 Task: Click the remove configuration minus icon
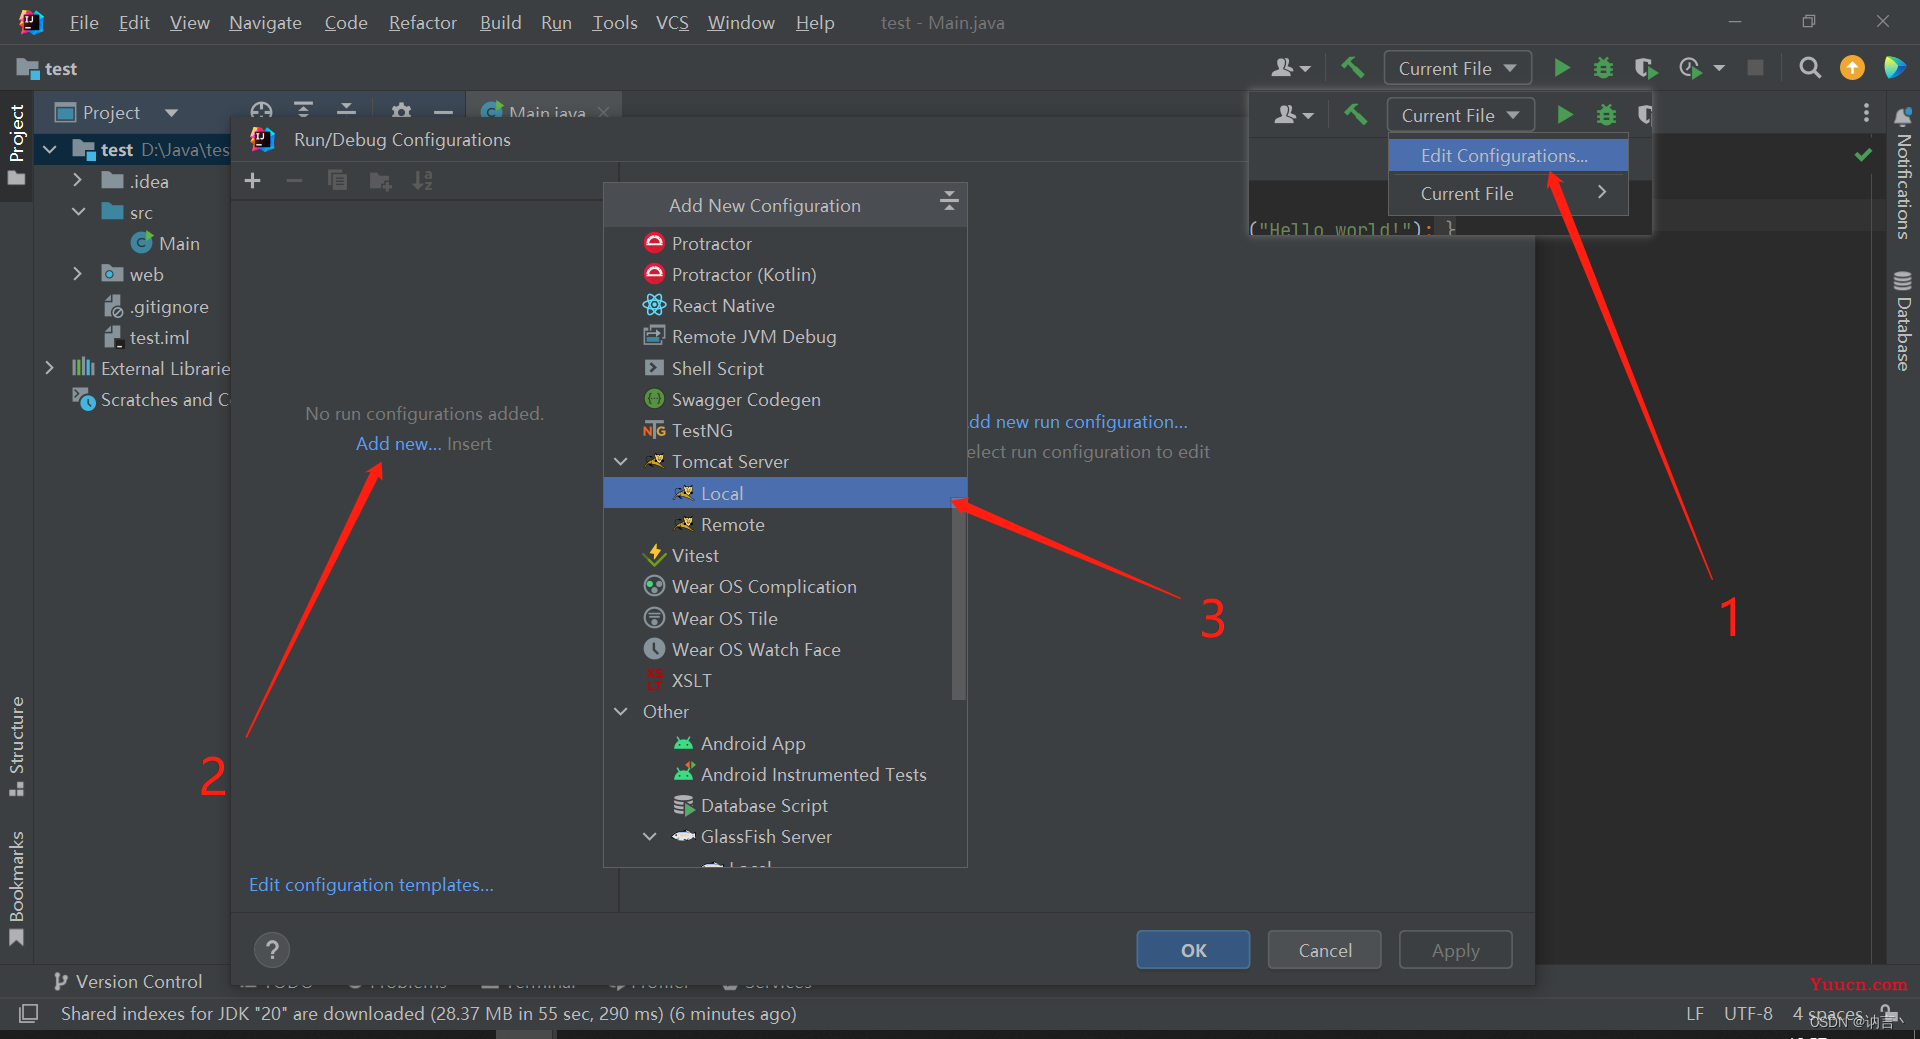pos(294,181)
